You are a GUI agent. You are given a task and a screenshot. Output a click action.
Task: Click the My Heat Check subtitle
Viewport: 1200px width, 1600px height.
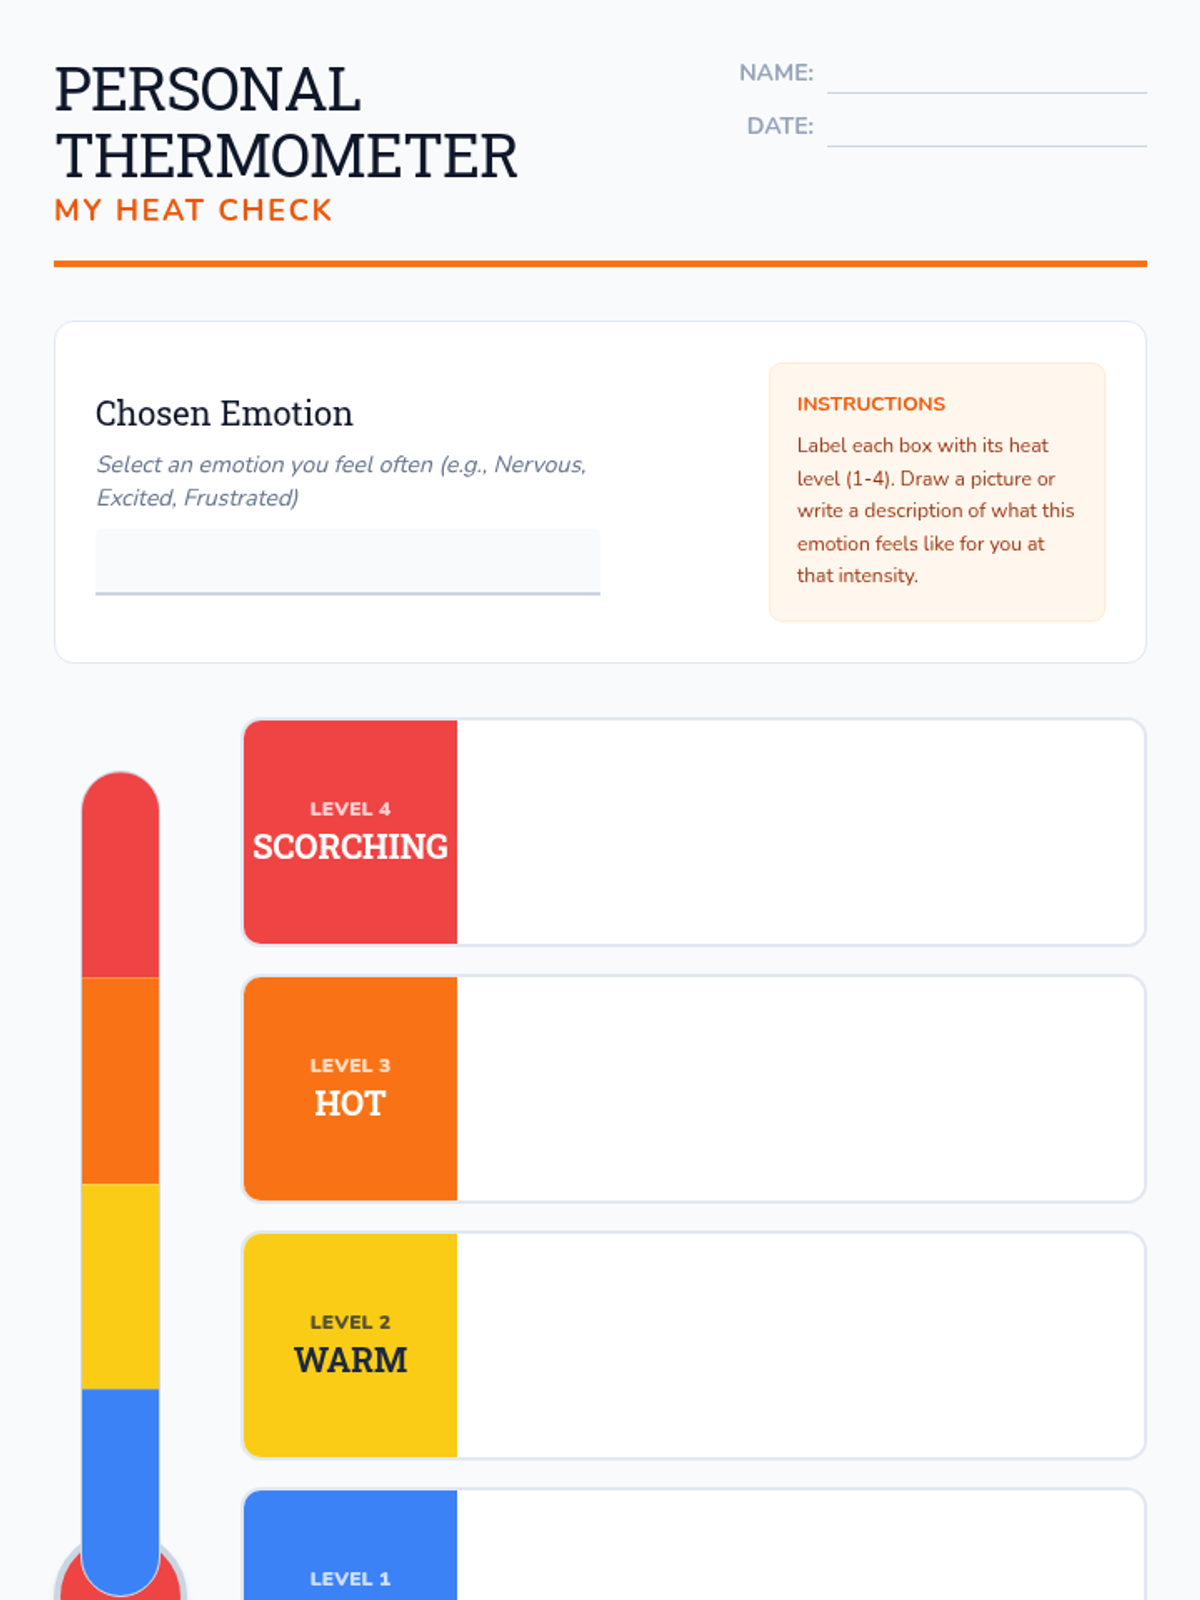193,210
